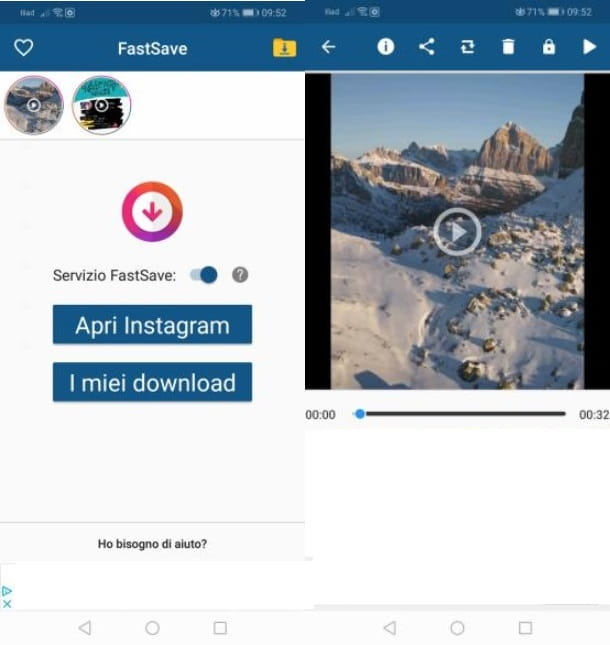Open I miei download button

(x=152, y=382)
